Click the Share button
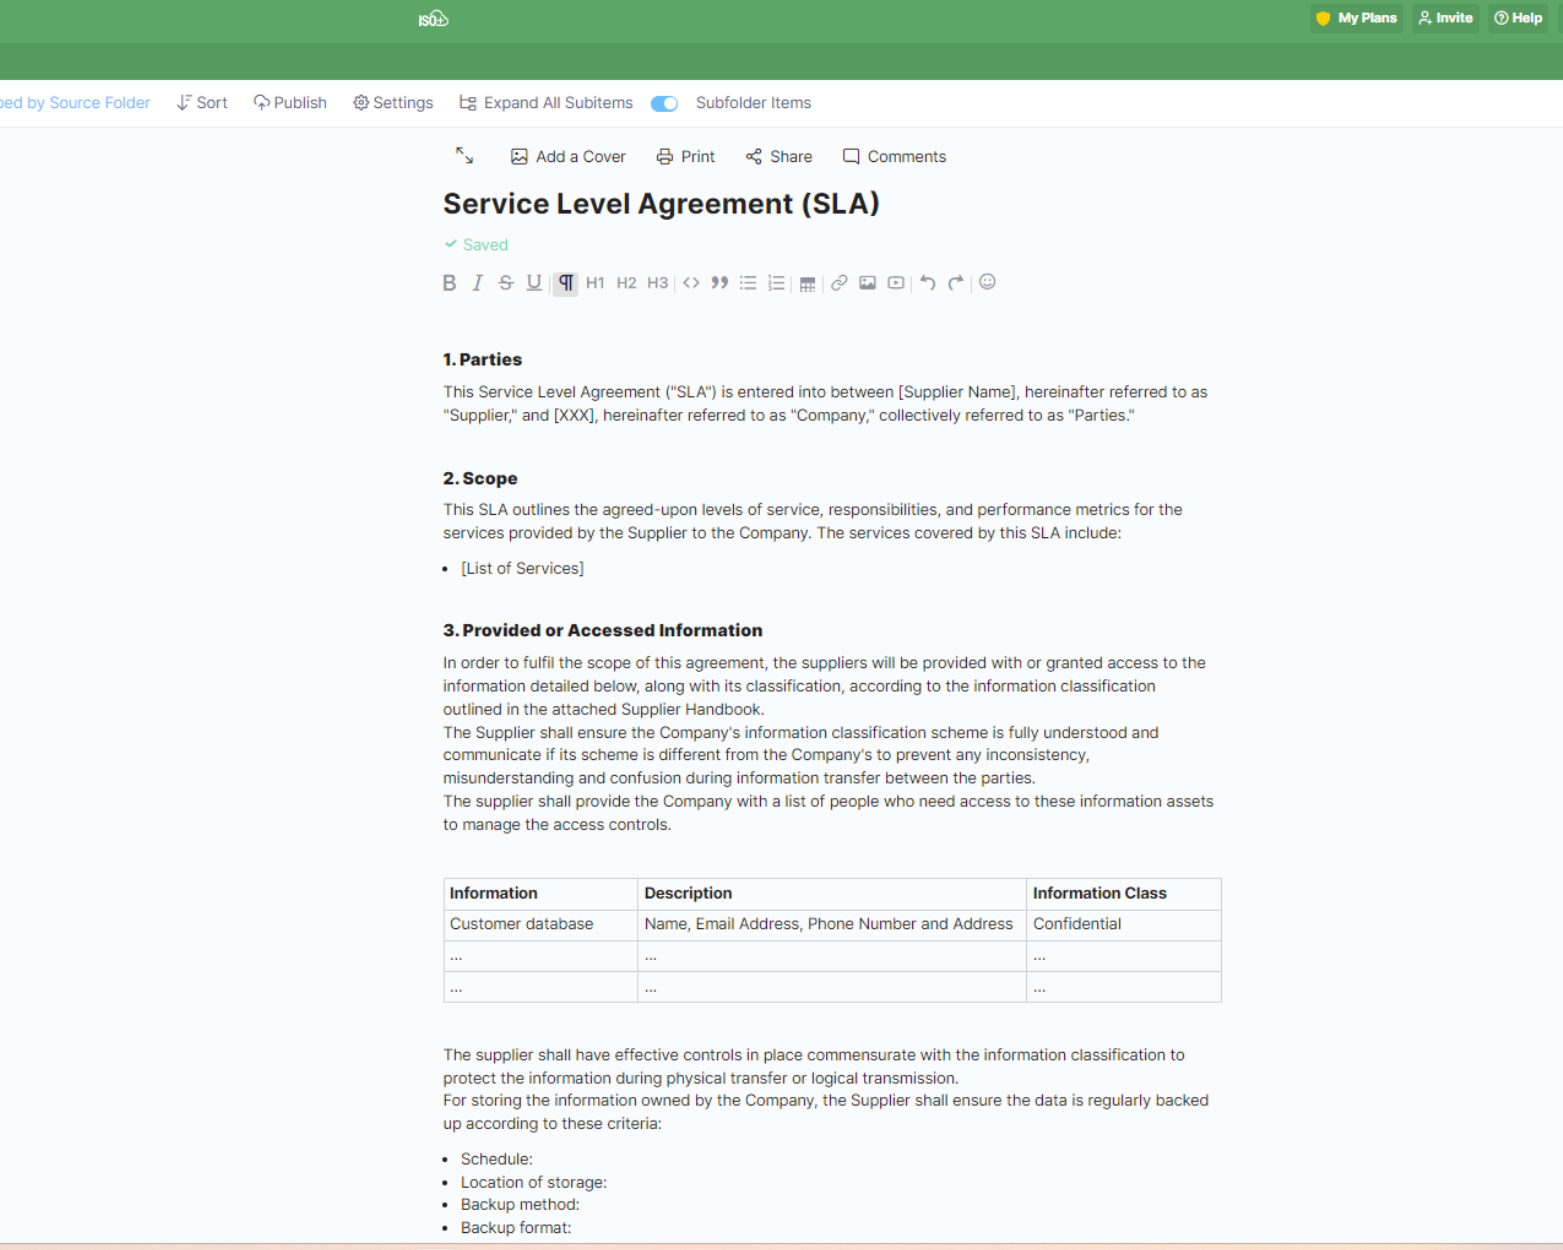The height and width of the screenshot is (1250, 1563). (779, 157)
